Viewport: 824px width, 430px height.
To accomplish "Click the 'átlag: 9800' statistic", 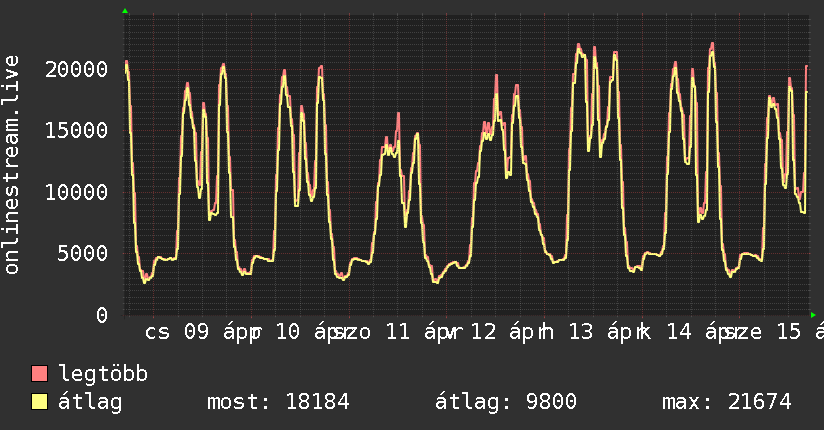I will [x=506, y=402].
